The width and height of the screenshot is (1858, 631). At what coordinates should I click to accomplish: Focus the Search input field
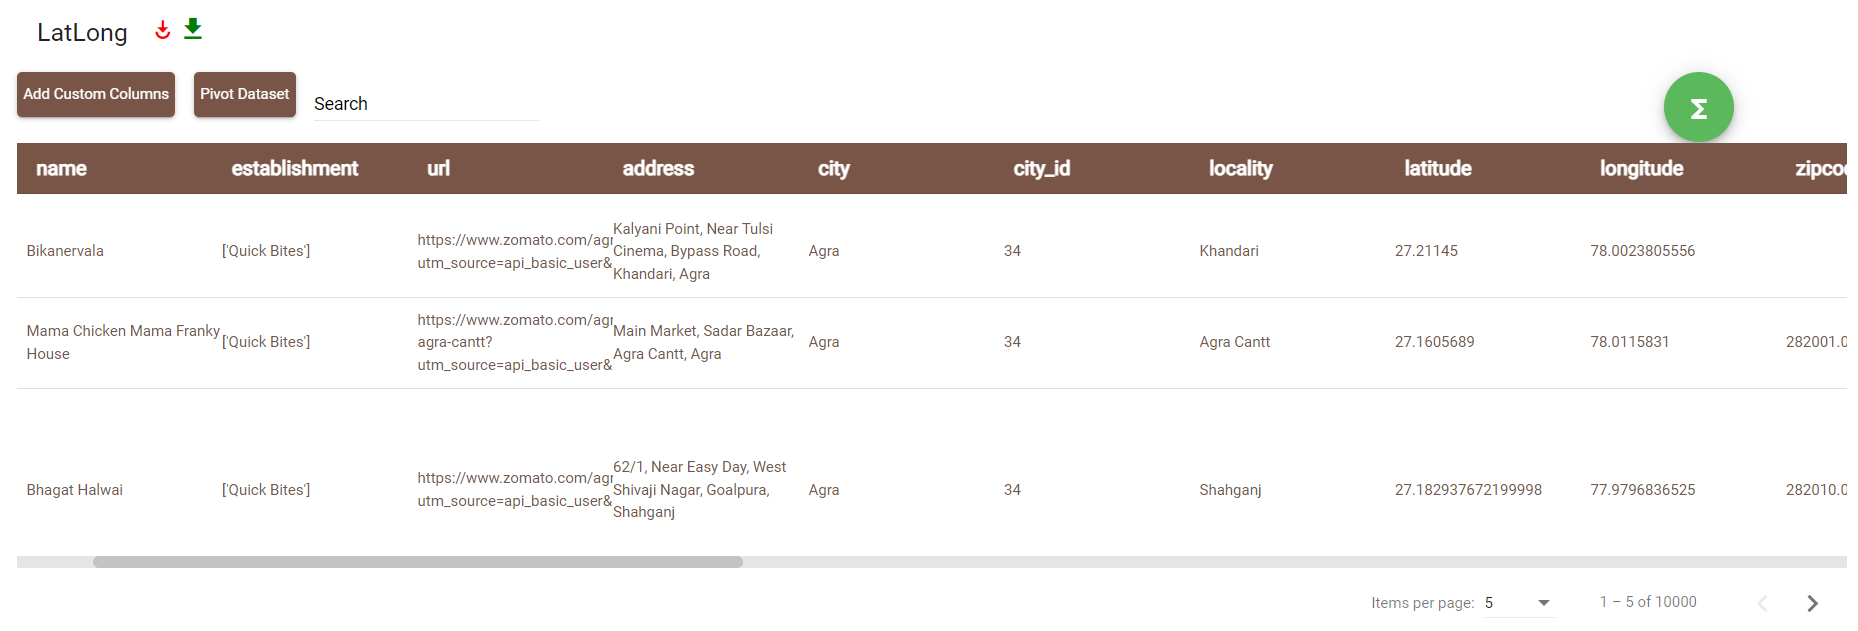pyautogui.click(x=425, y=104)
